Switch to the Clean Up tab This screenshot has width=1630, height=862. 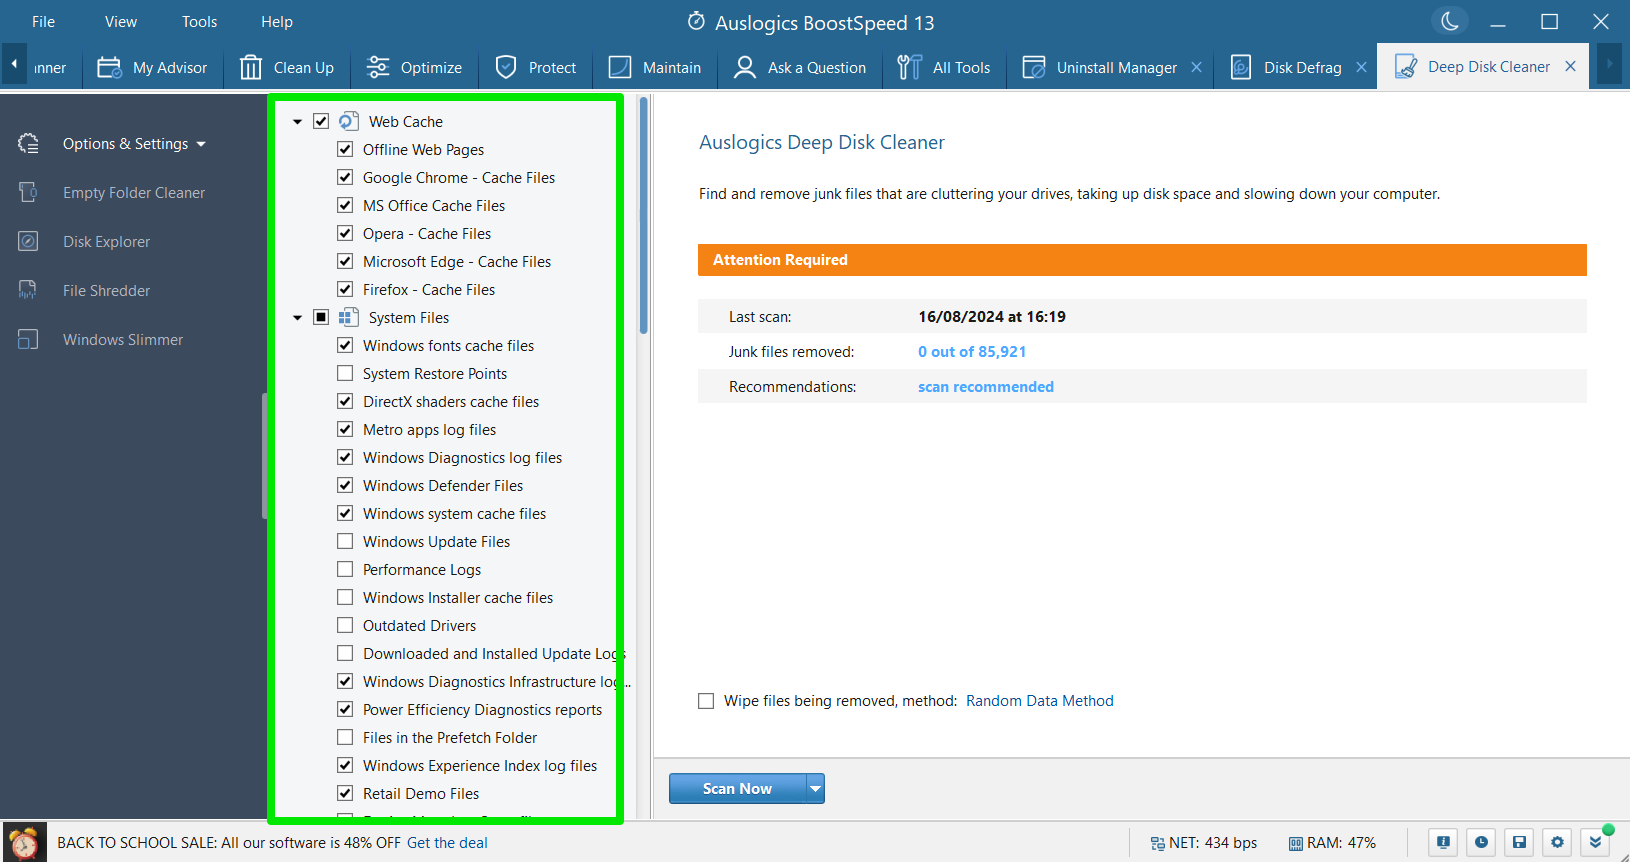pos(287,67)
